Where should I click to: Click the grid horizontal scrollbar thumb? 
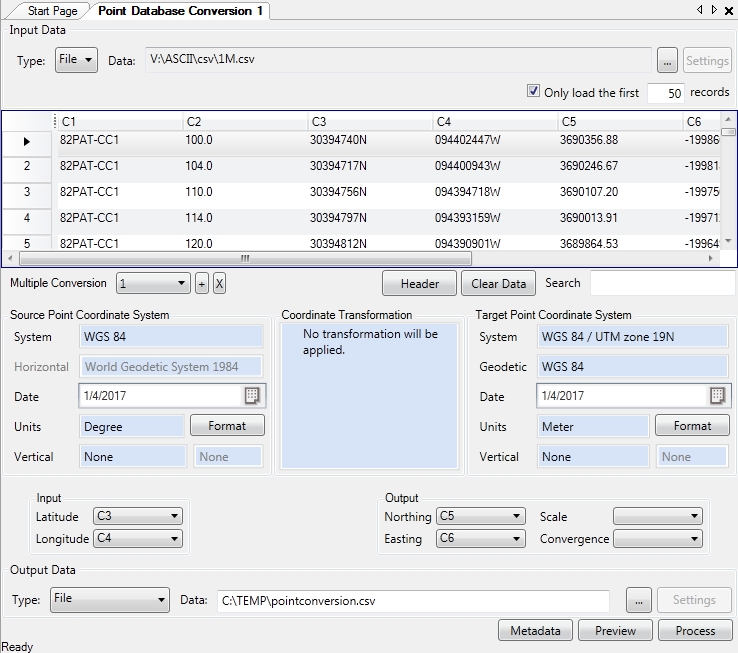245,258
